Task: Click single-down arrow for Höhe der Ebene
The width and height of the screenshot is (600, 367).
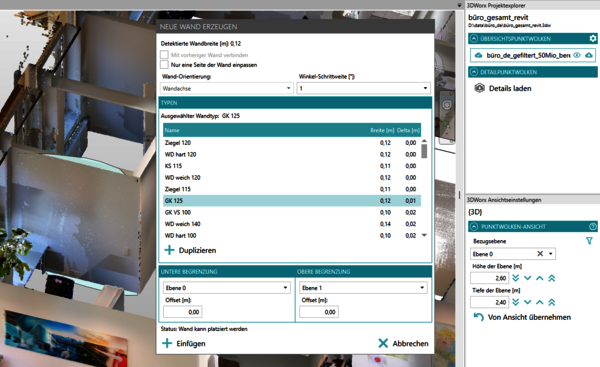Action: [x=528, y=278]
